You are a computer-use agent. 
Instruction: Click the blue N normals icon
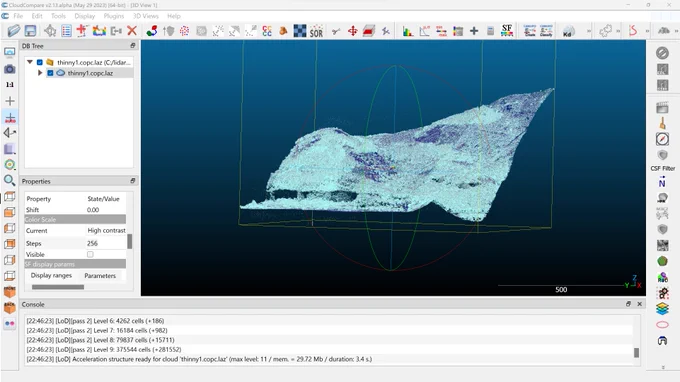(662, 183)
